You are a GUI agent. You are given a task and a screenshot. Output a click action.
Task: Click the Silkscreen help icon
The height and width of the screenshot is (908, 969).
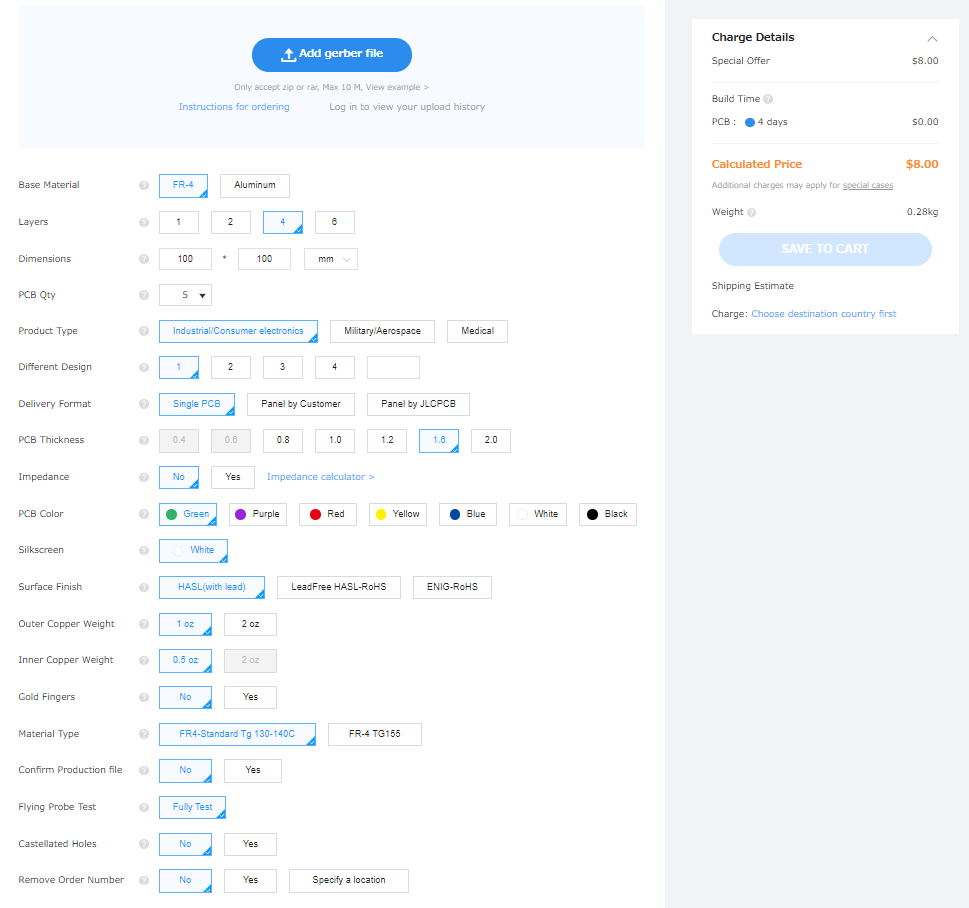[x=144, y=551]
